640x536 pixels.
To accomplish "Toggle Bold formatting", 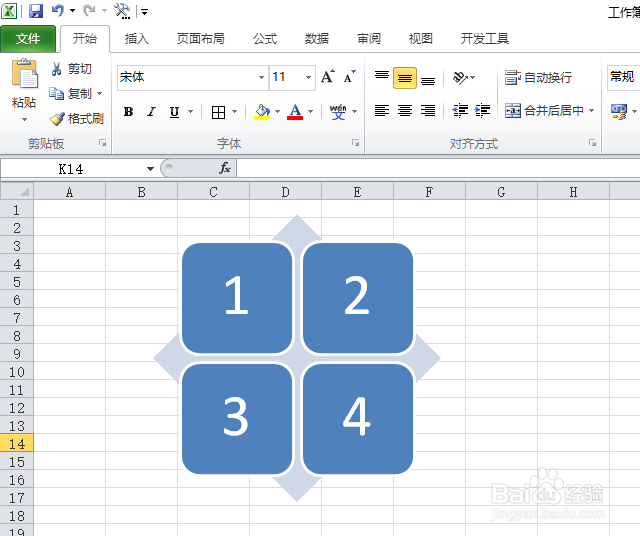I will (129, 111).
